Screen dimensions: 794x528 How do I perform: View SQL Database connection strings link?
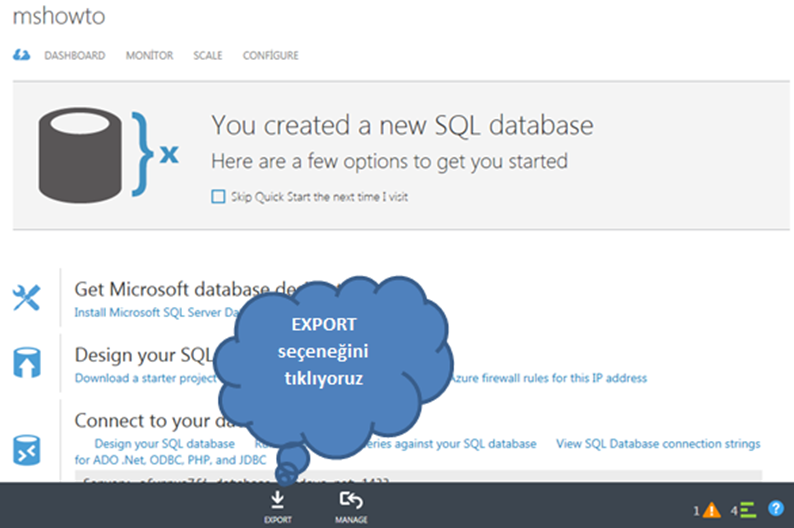pyautogui.click(x=658, y=443)
